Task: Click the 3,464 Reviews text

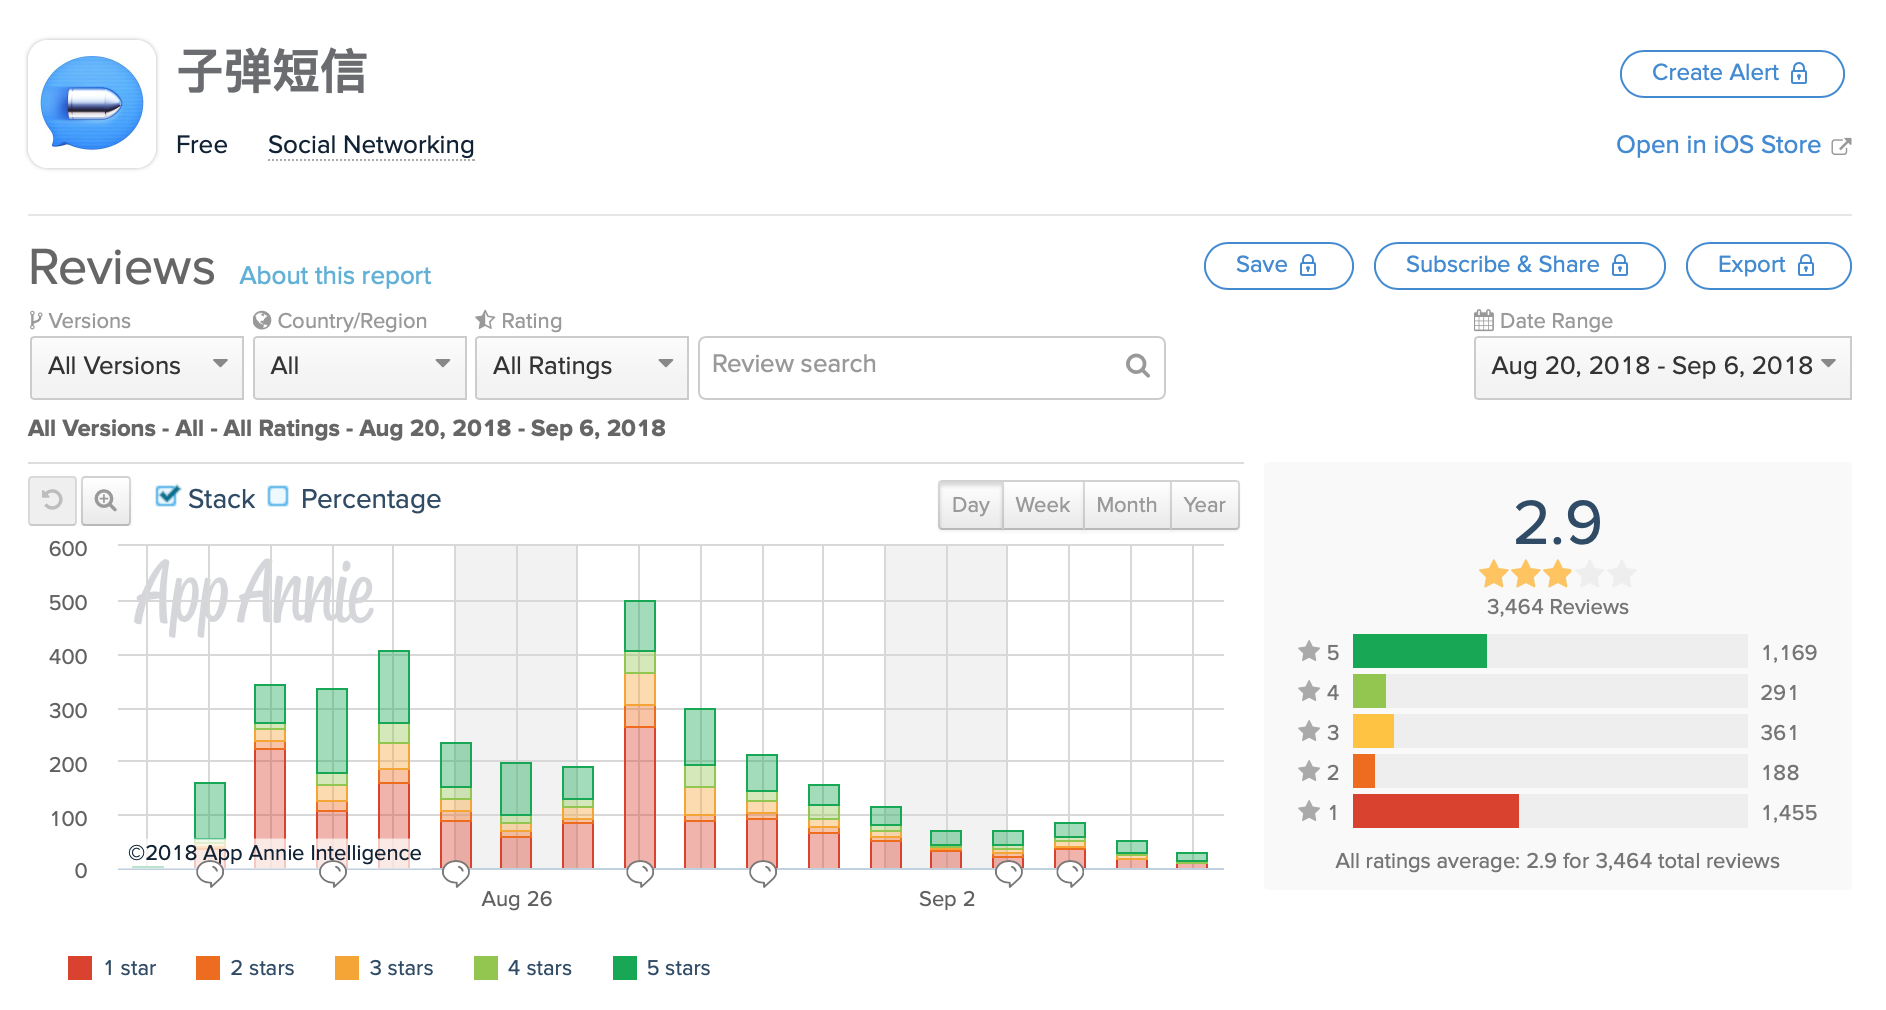Action: [x=1557, y=607]
